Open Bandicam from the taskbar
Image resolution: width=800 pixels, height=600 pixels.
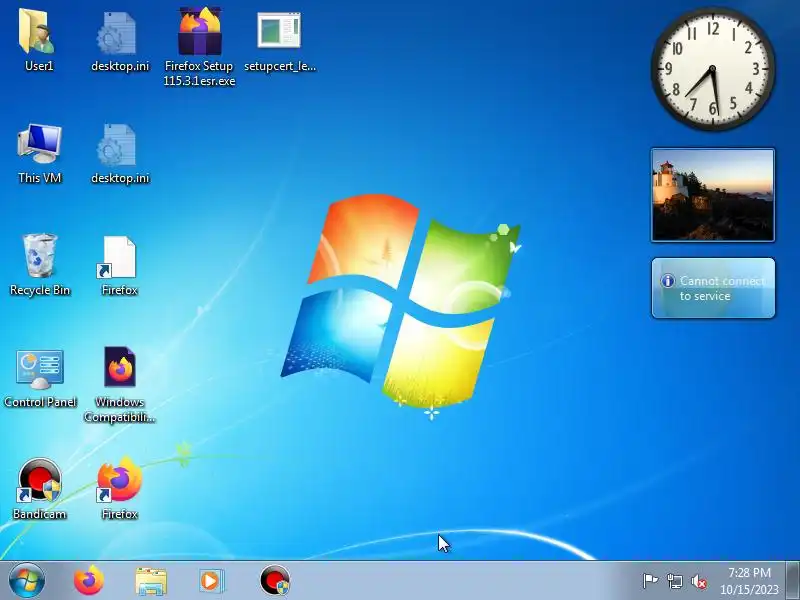[274, 581]
